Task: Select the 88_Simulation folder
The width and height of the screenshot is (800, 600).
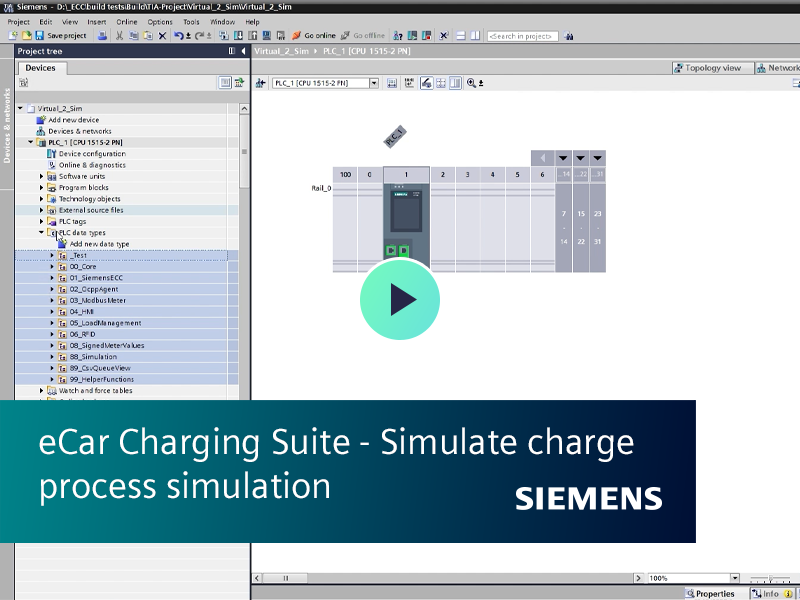Action: (x=93, y=357)
